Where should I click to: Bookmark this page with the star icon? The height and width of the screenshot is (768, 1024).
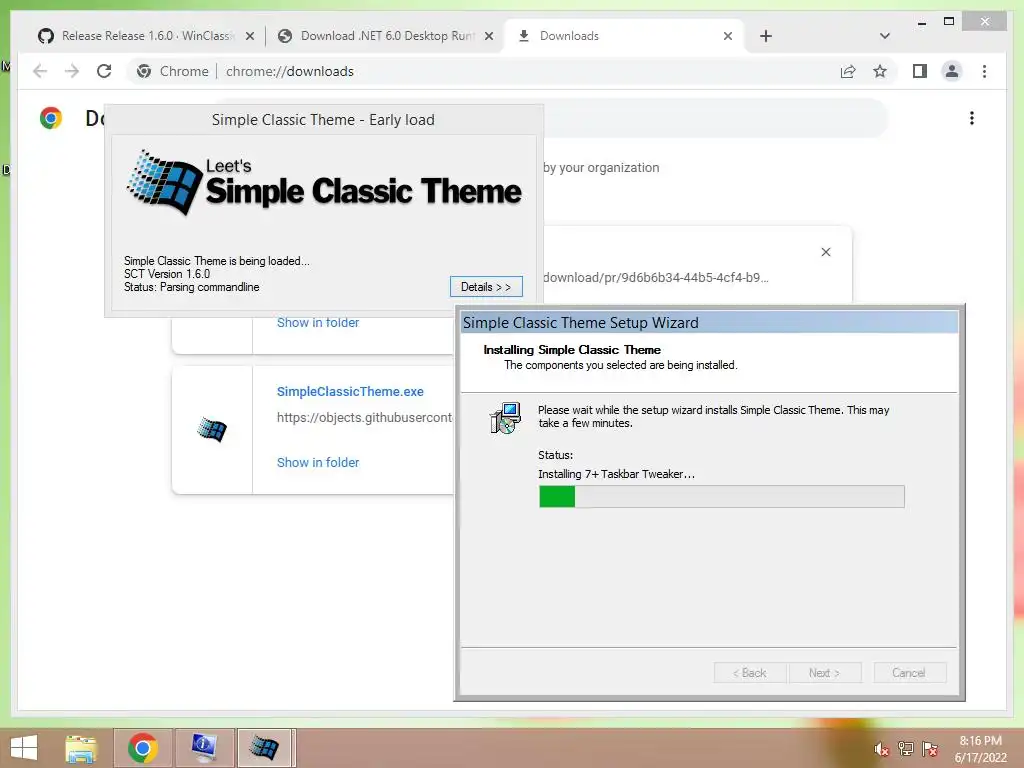pyautogui.click(x=880, y=71)
